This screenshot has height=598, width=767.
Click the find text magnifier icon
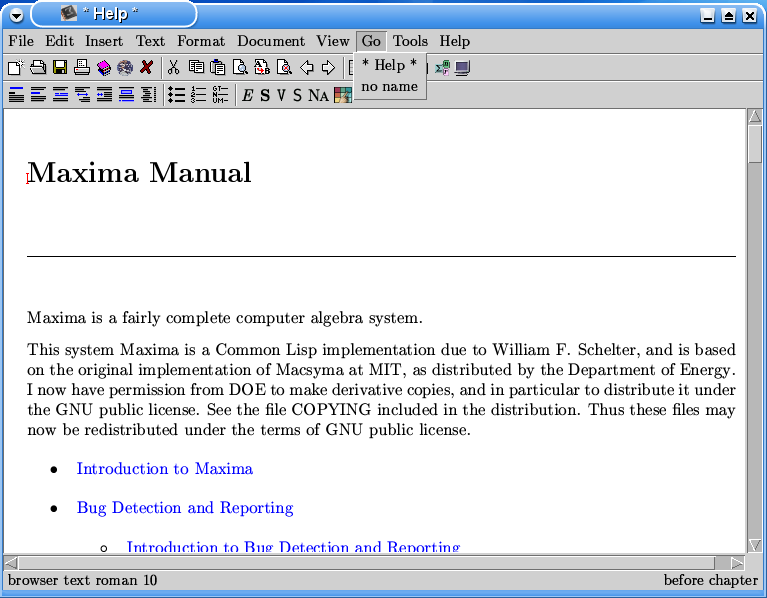(240, 67)
